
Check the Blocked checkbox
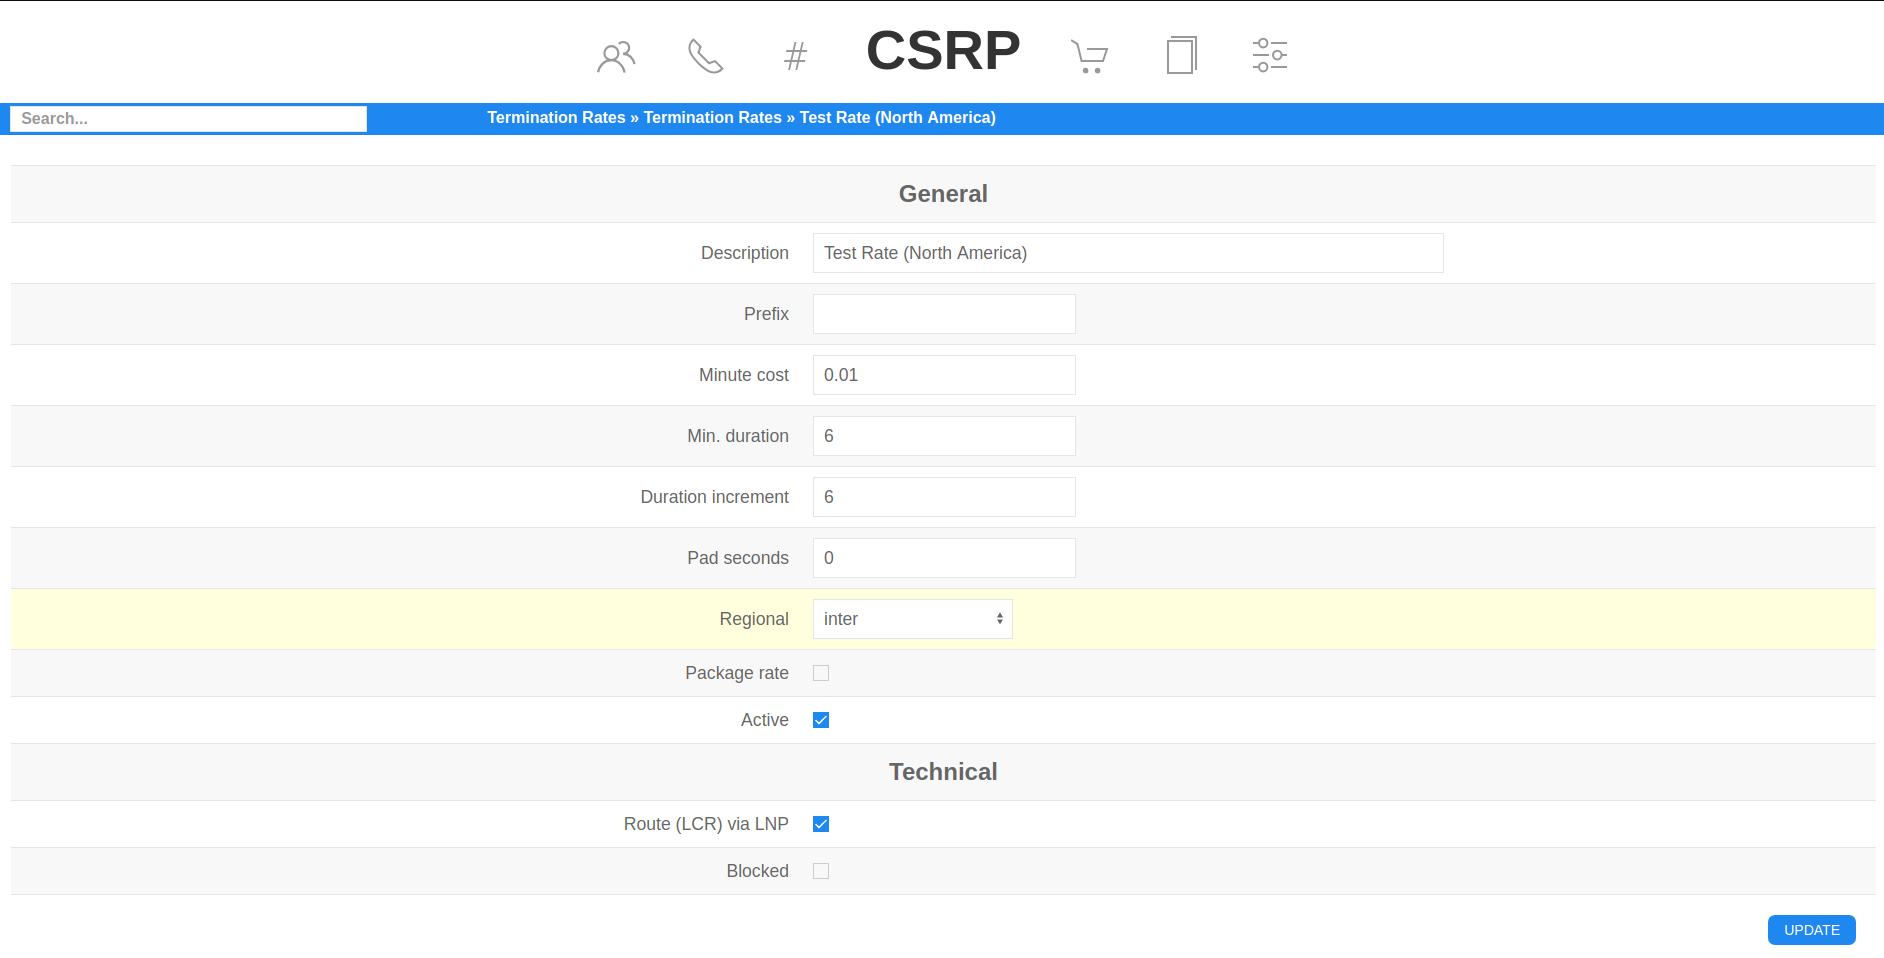[821, 871]
